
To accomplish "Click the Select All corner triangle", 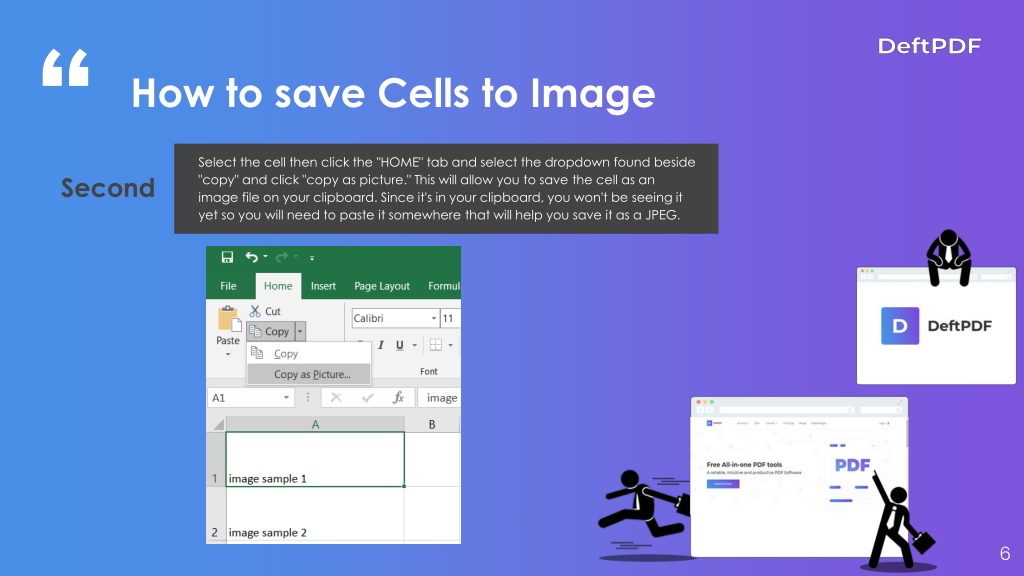I will [217, 424].
